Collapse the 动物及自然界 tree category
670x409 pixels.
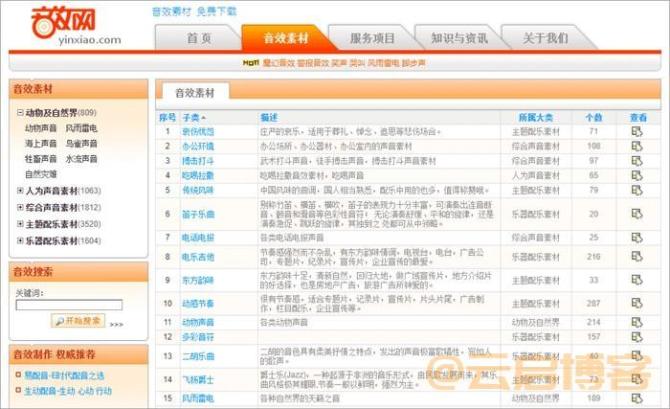tap(20, 113)
